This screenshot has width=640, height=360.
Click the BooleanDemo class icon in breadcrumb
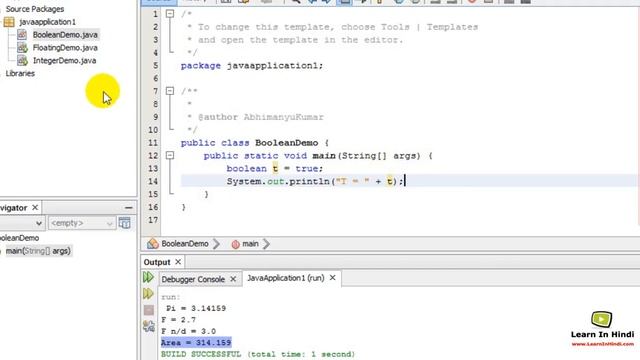coord(153,244)
